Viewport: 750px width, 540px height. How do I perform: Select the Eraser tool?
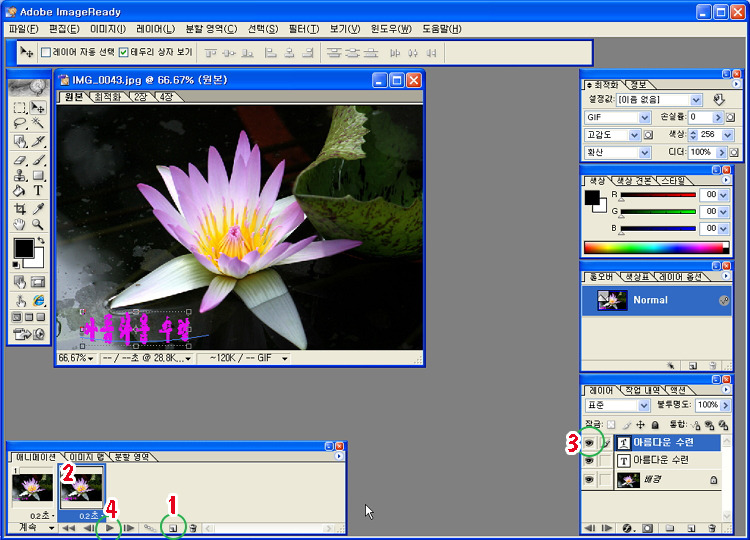point(20,158)
